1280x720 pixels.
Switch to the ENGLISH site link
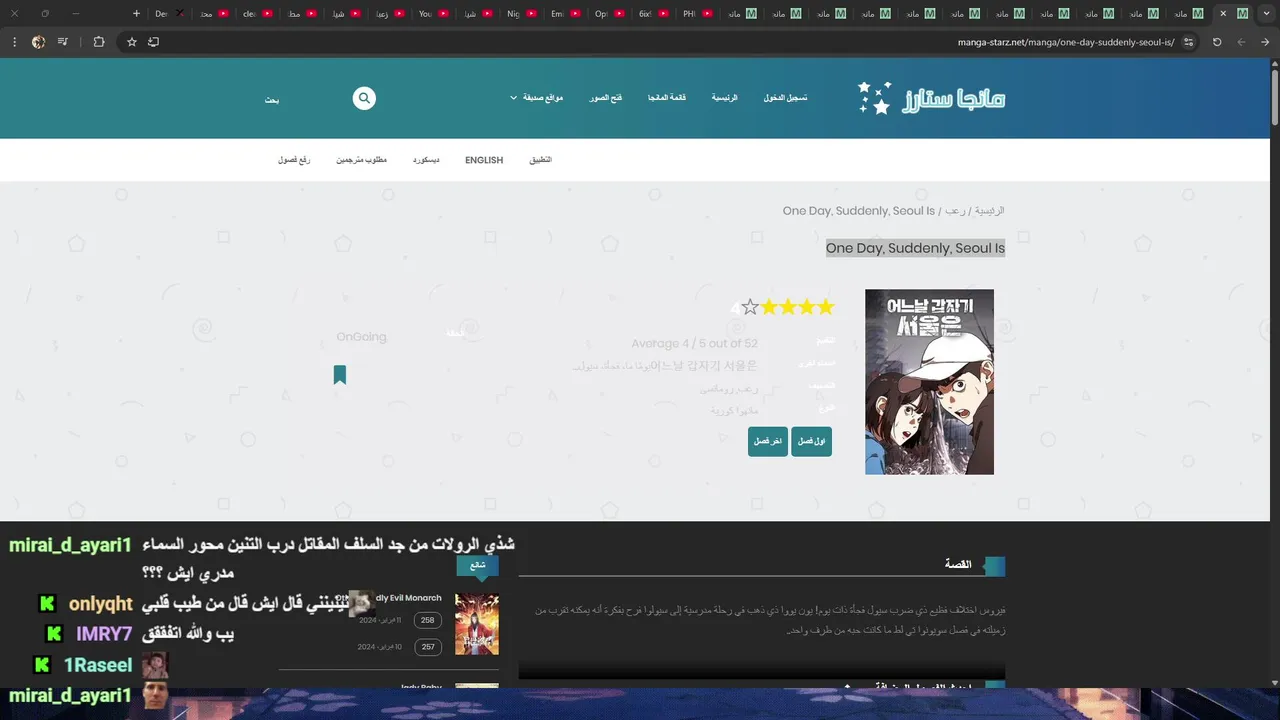(484, 160)
